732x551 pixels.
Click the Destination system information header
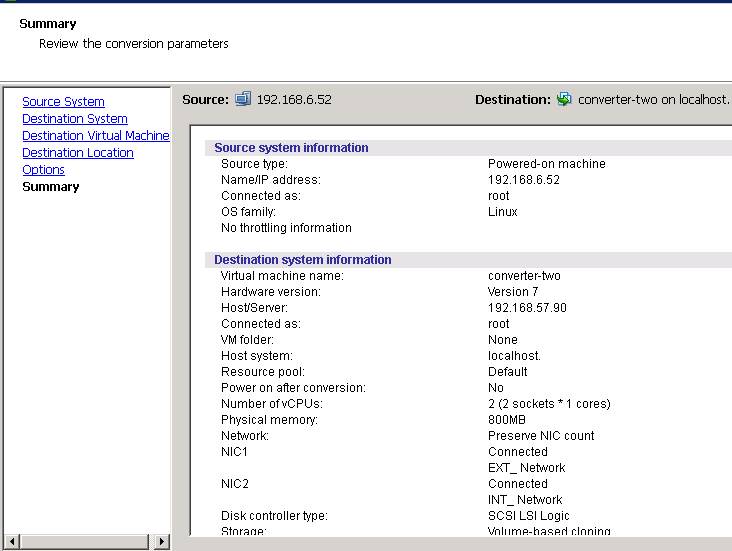(302, 260)
